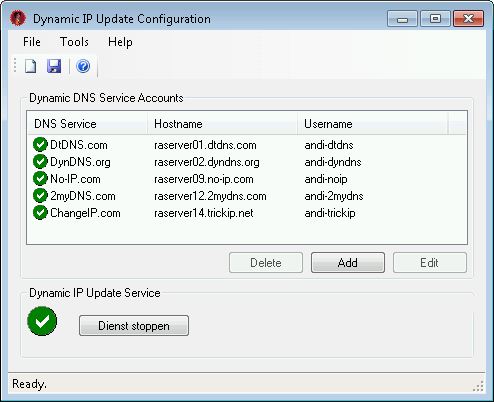
Task: Sort by the Username column header
Action: pos(373,124)
